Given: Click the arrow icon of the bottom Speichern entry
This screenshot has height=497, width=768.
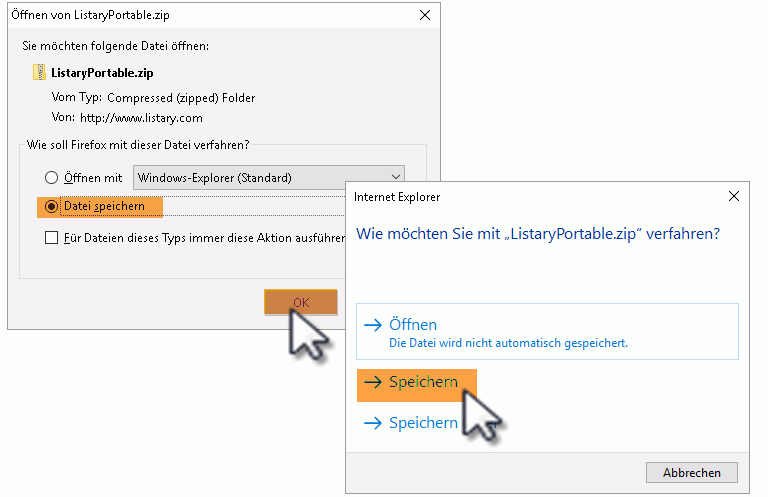Looking at the screenshot, I should 373,423.
